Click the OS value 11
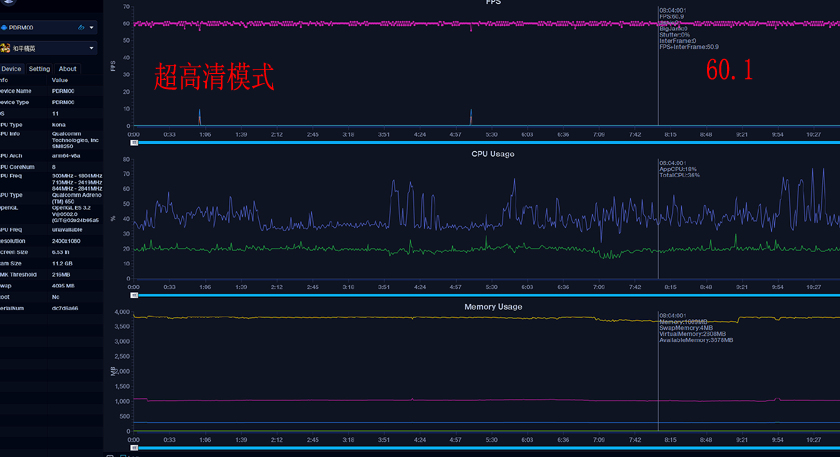Screen dimensions: 840x457 55,114
